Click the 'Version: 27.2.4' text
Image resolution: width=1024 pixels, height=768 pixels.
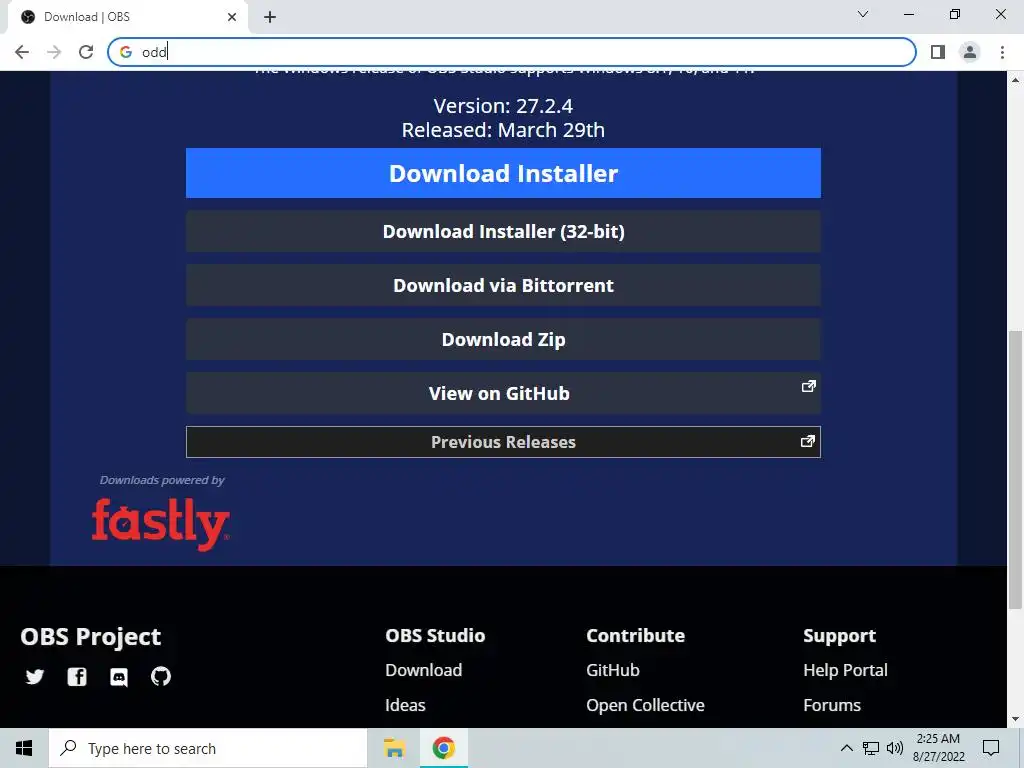point(504,106)
